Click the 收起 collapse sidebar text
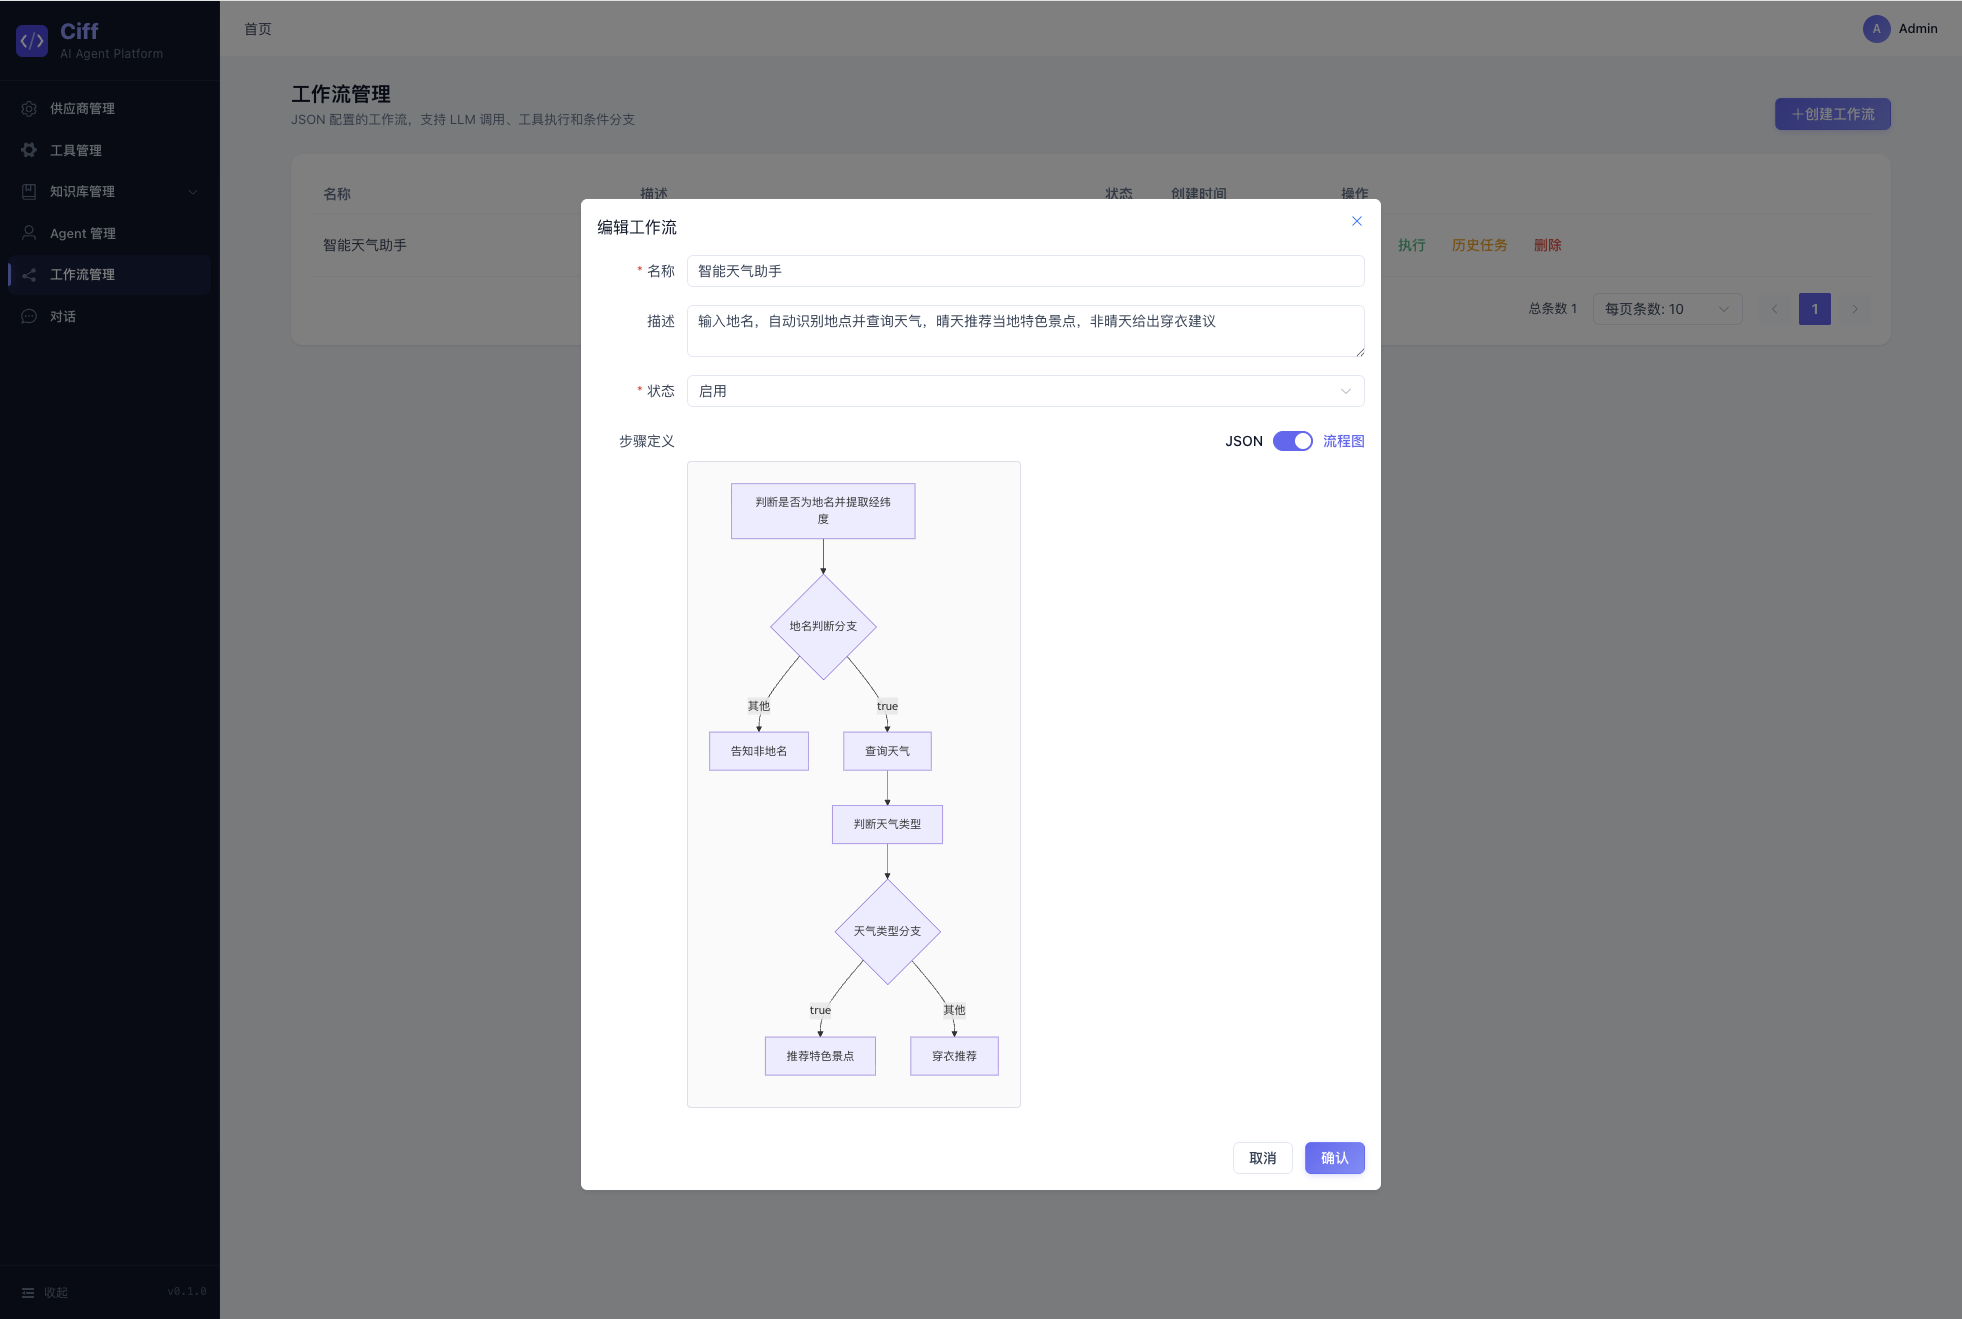 (x=56, y=1292)
